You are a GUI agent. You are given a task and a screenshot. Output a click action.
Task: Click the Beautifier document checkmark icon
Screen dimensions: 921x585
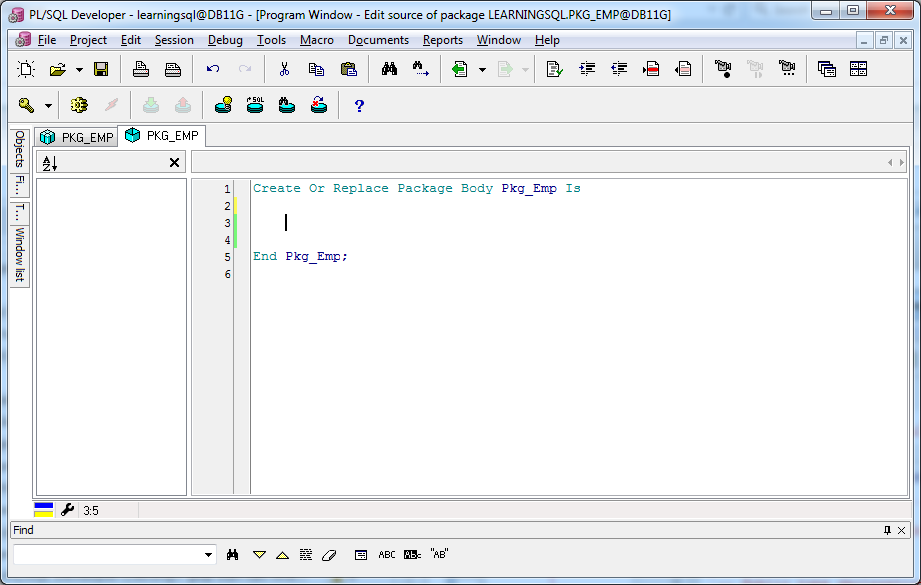point(554,69)
